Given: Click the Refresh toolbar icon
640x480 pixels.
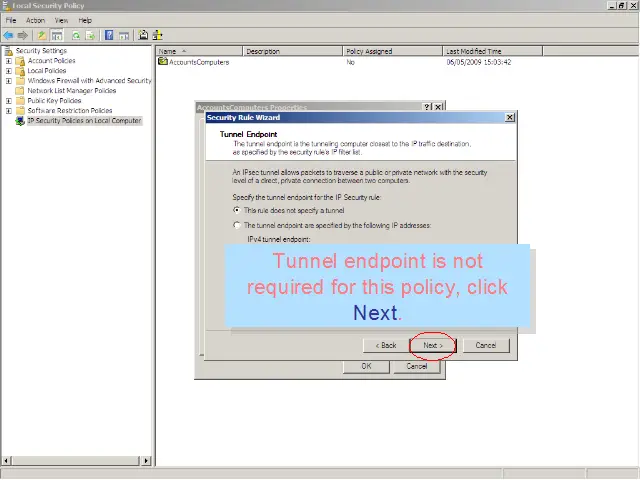Looking at the screenshot, I should [76, 35].
